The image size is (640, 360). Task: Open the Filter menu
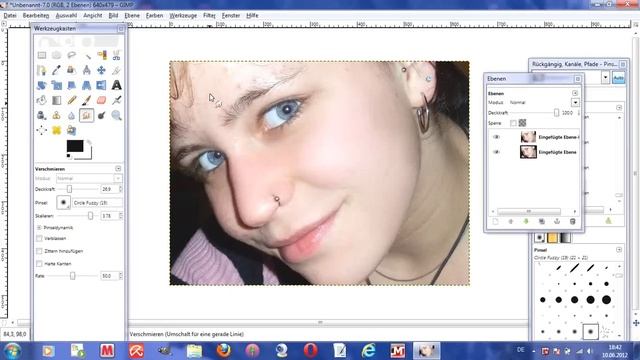[209, 16]
